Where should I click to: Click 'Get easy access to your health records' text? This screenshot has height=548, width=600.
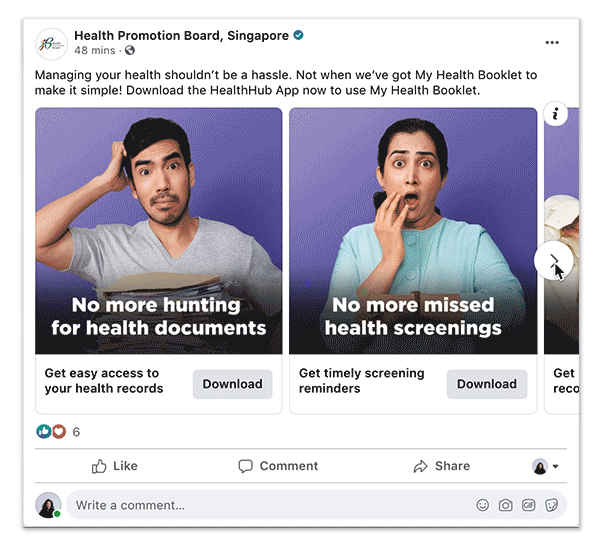[104, 381]
